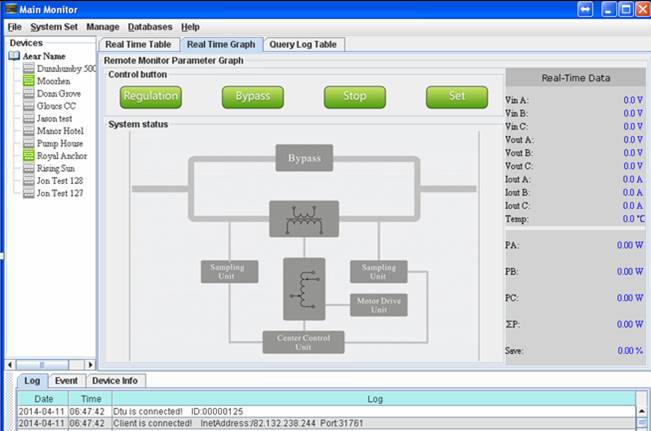Click the Log column header
651x431 pixels.
374,399
